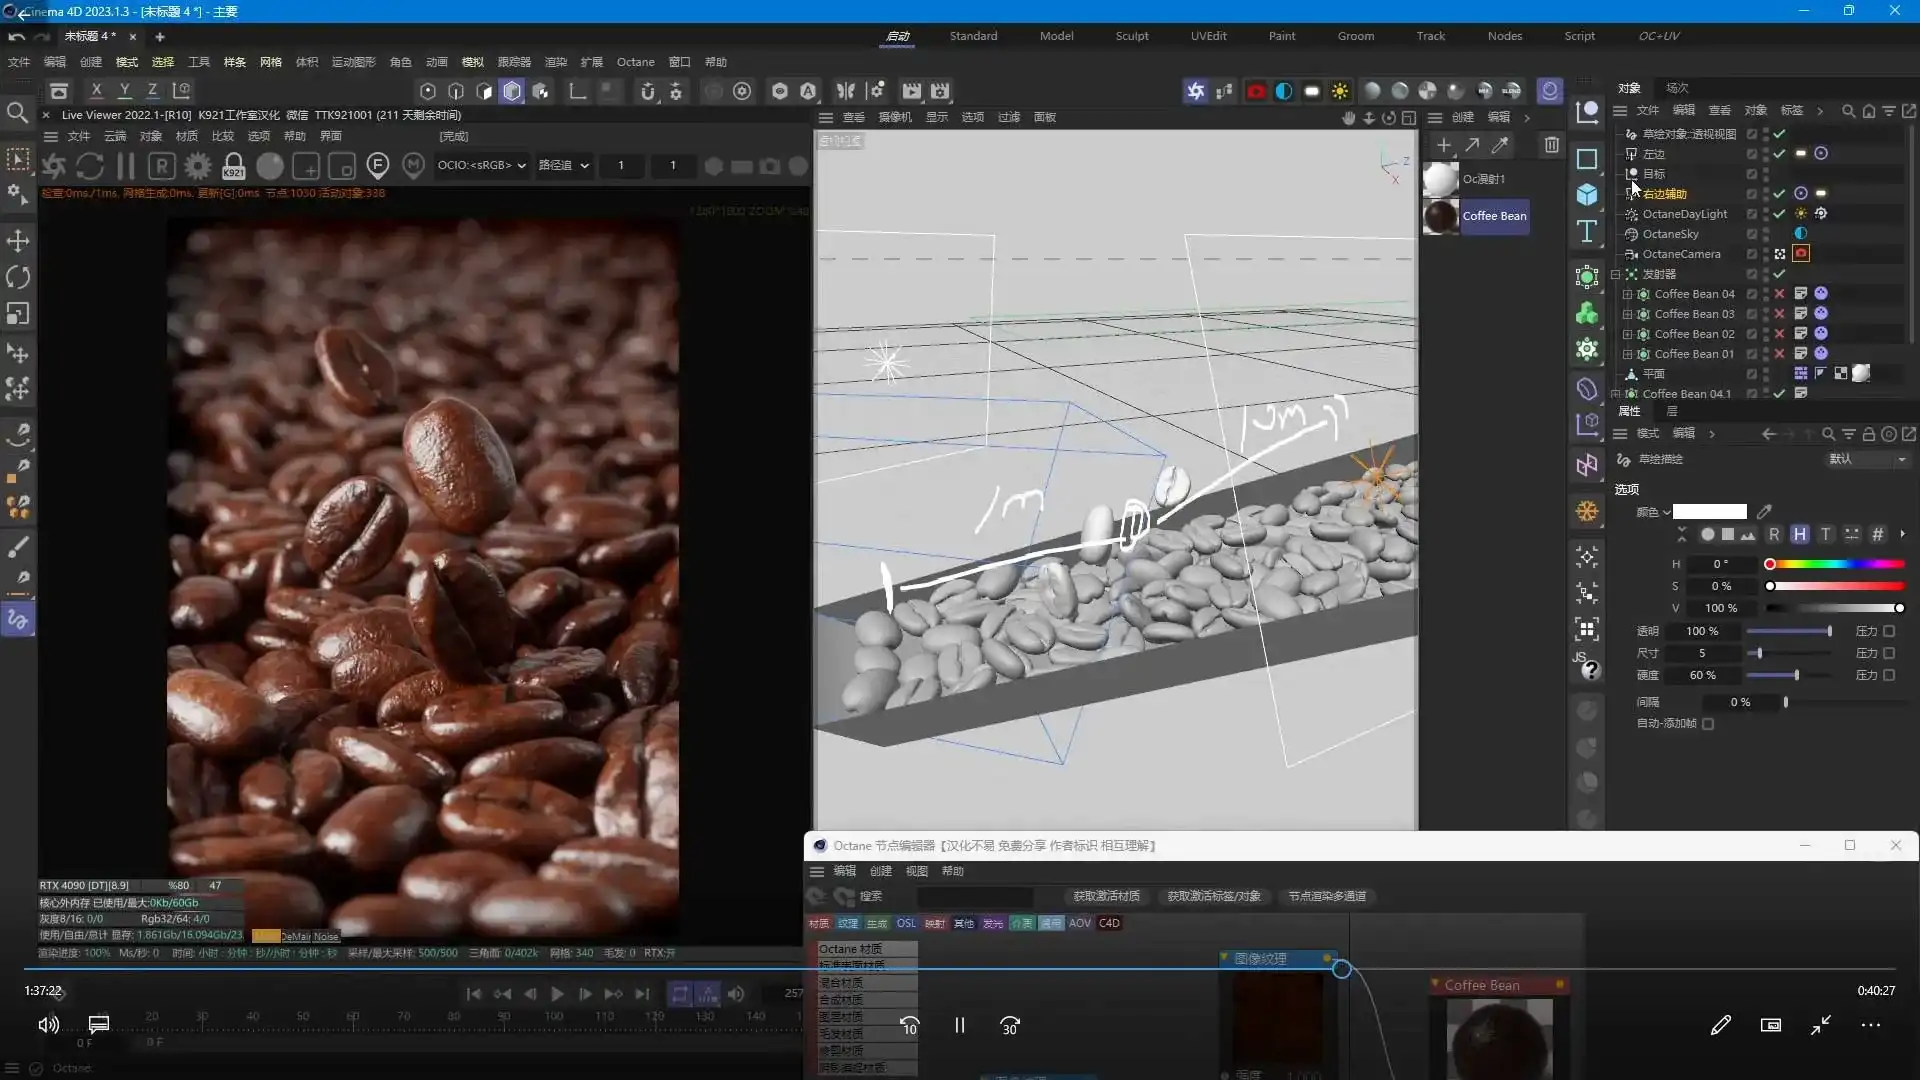1920x1080 pixels.
Task: Click the 获取激活材质 button
Action: pos(1106,896)
